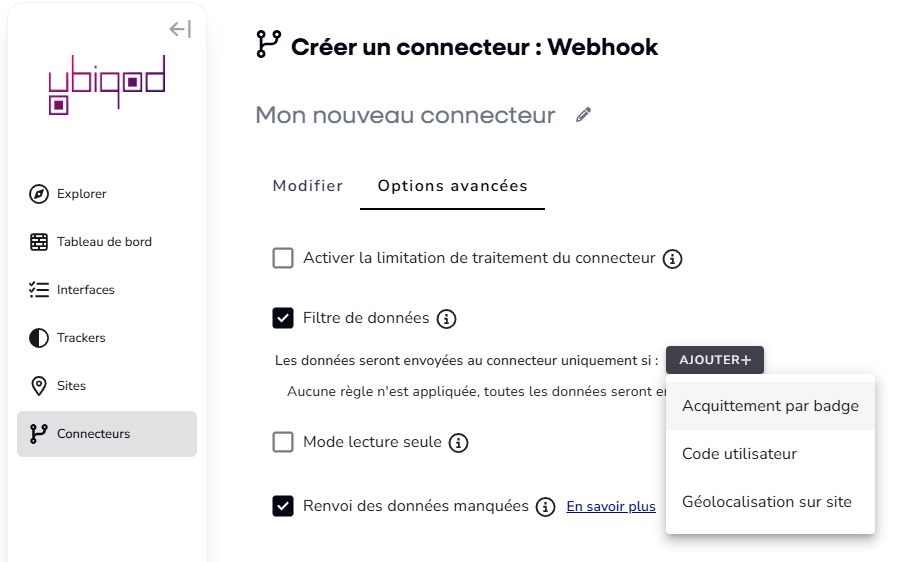Click the pencil icon to rename connector
Image resolution: width=907 pixels, height=562 pixels.
pos(583,114)
